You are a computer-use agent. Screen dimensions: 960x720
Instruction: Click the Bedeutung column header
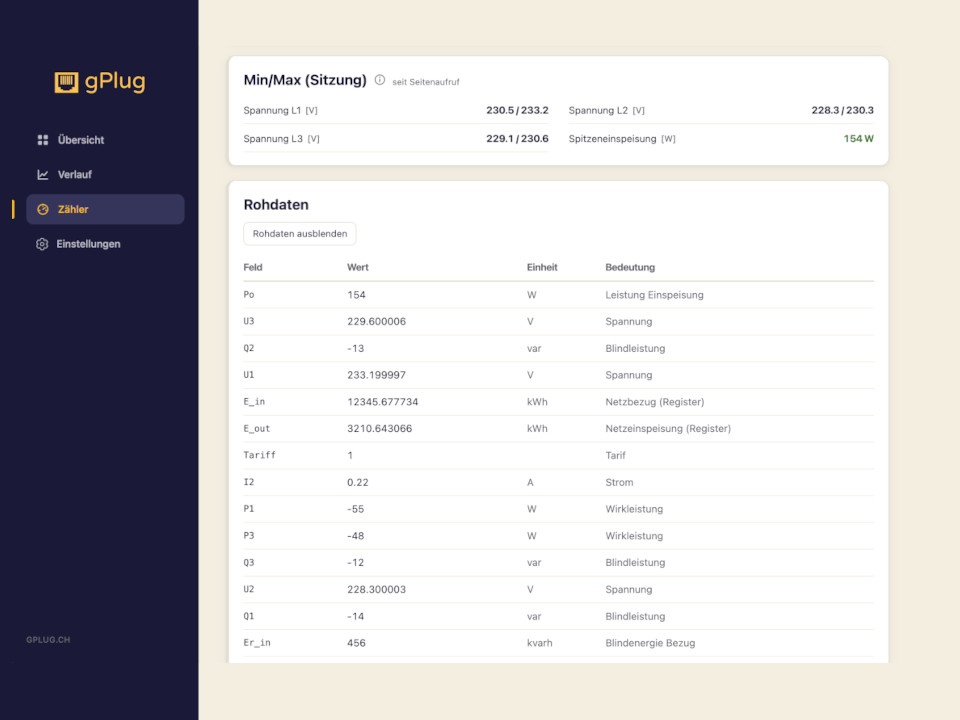click(x=630, y=268)
